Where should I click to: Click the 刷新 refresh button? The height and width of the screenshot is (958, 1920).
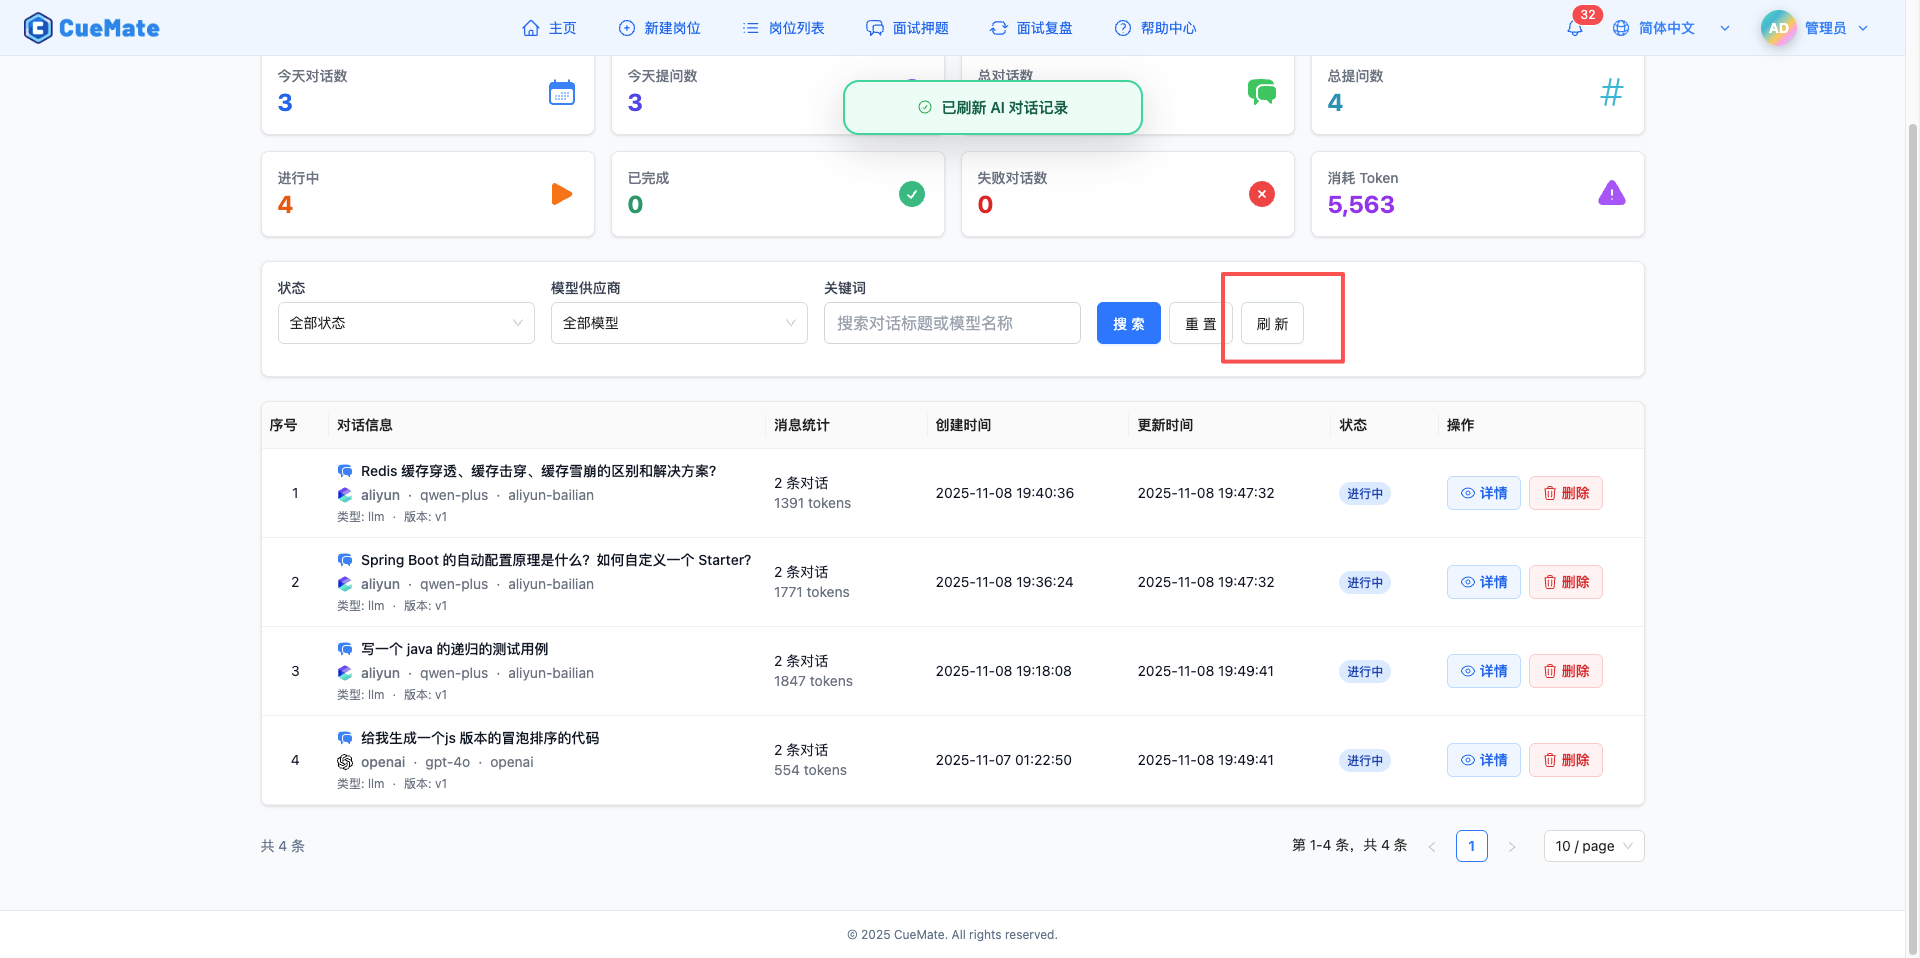coord(1272,324)
